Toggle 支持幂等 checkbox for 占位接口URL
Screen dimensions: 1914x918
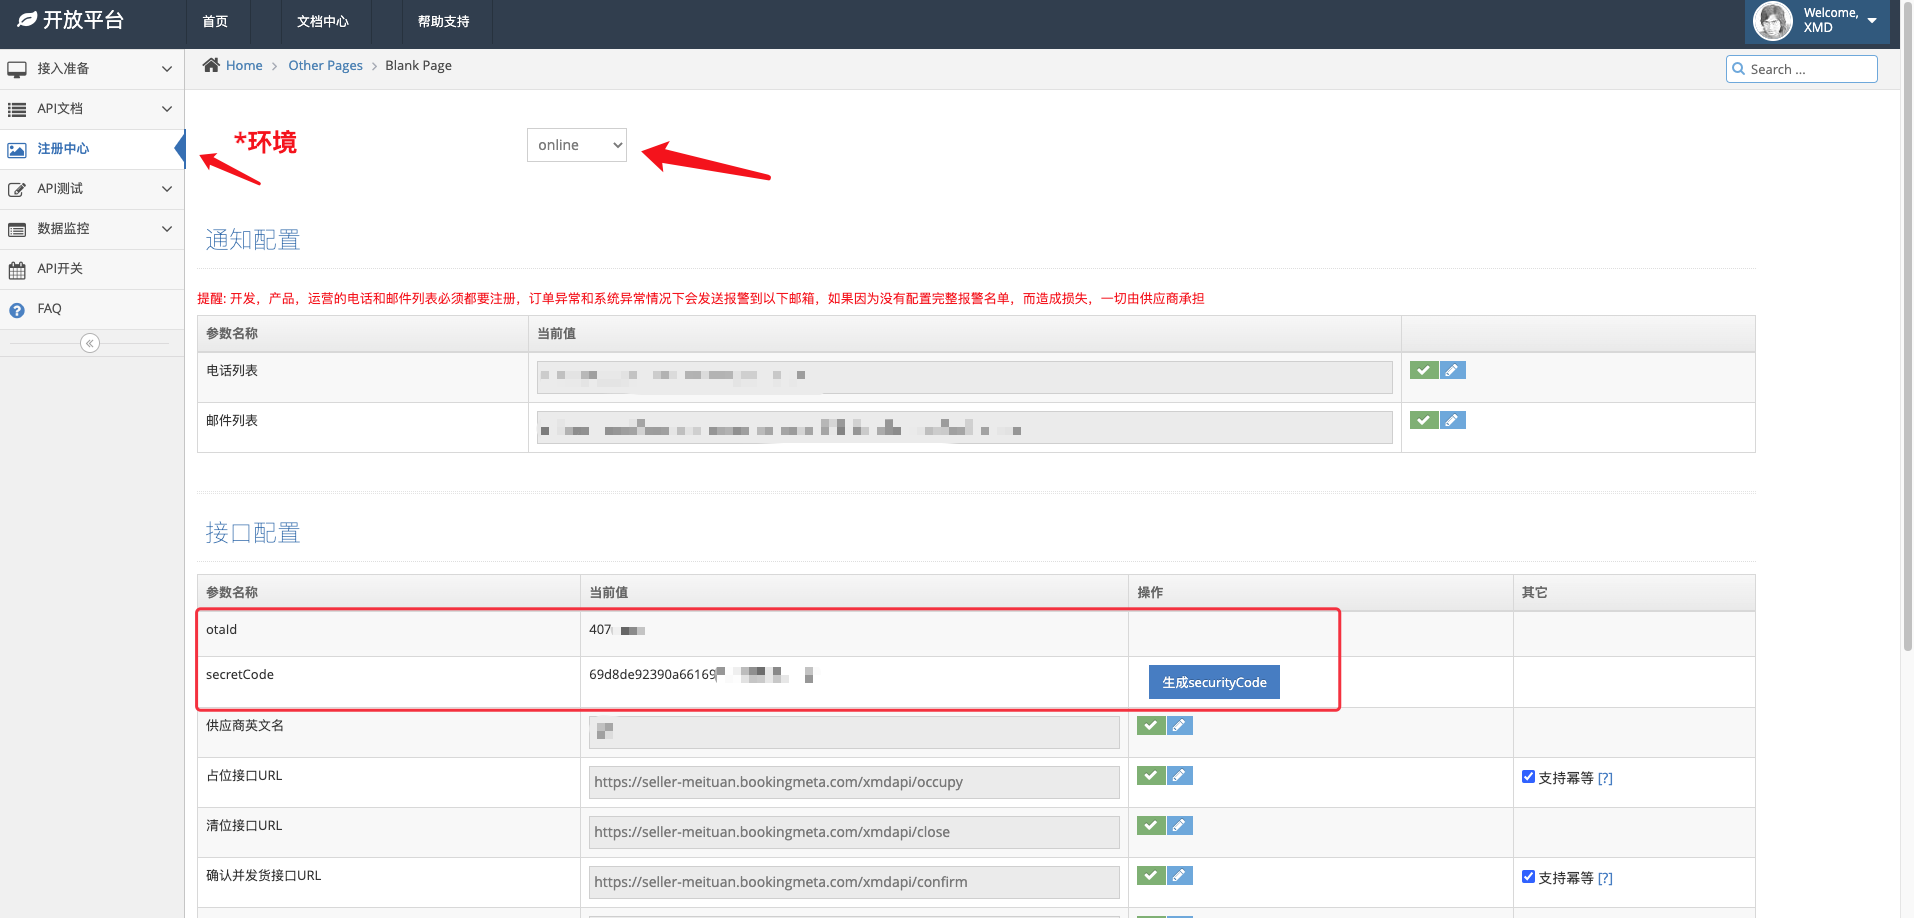pyautogui.click(x=1528, y=777)
